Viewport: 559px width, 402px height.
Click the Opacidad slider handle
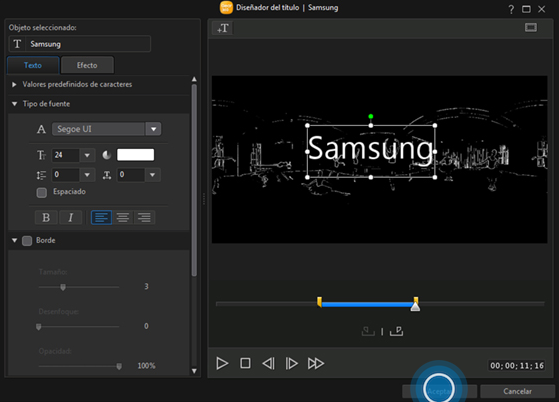[119, 366]
